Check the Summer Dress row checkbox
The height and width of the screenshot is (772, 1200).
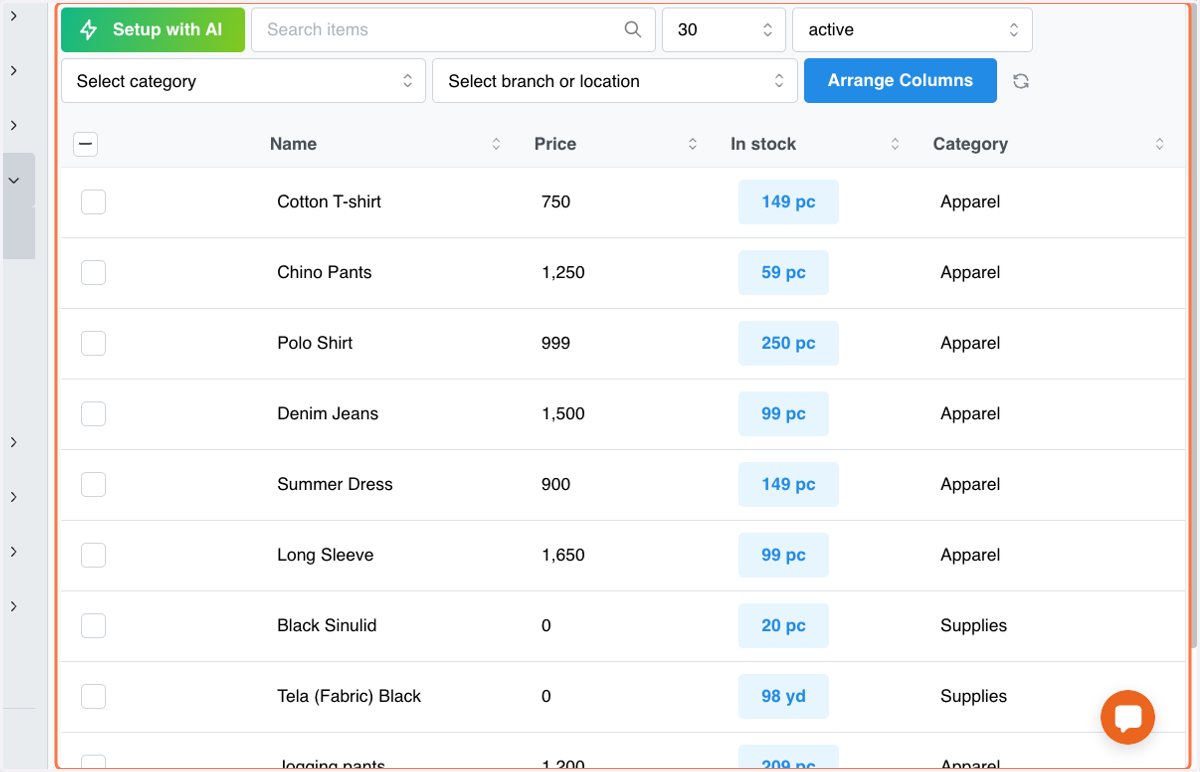(93, 484)
